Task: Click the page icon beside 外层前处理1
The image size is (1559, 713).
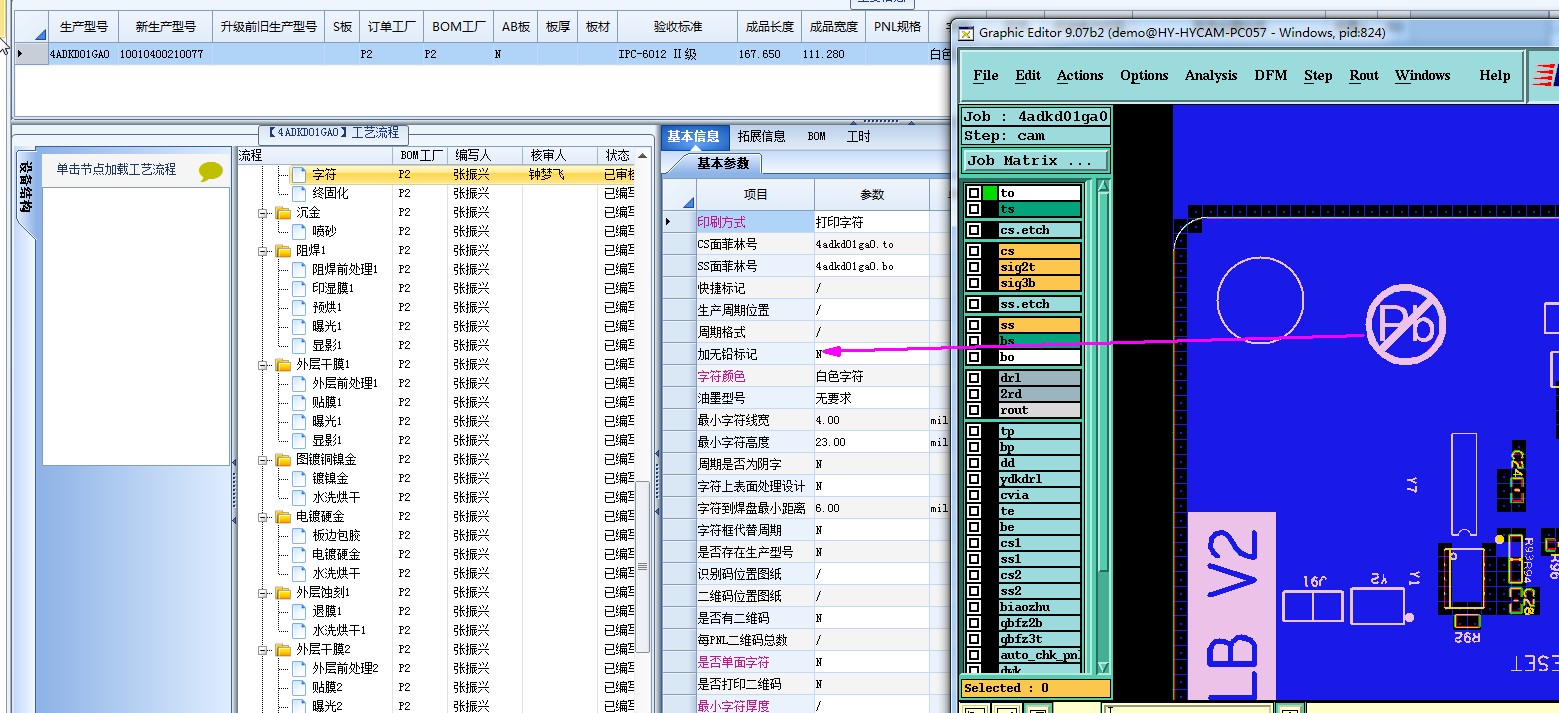Action: [299, 383]
